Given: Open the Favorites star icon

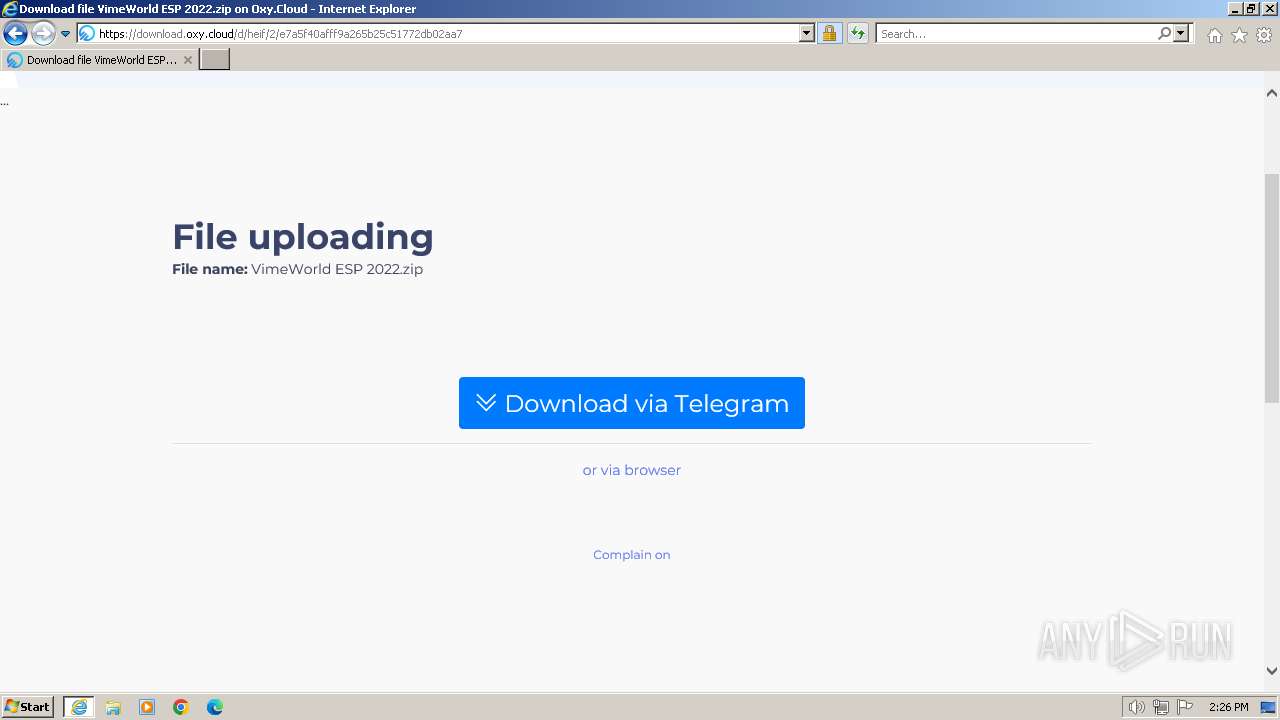Looking at the screenshot, I should pyautogui.click(x=1239, y=35).
